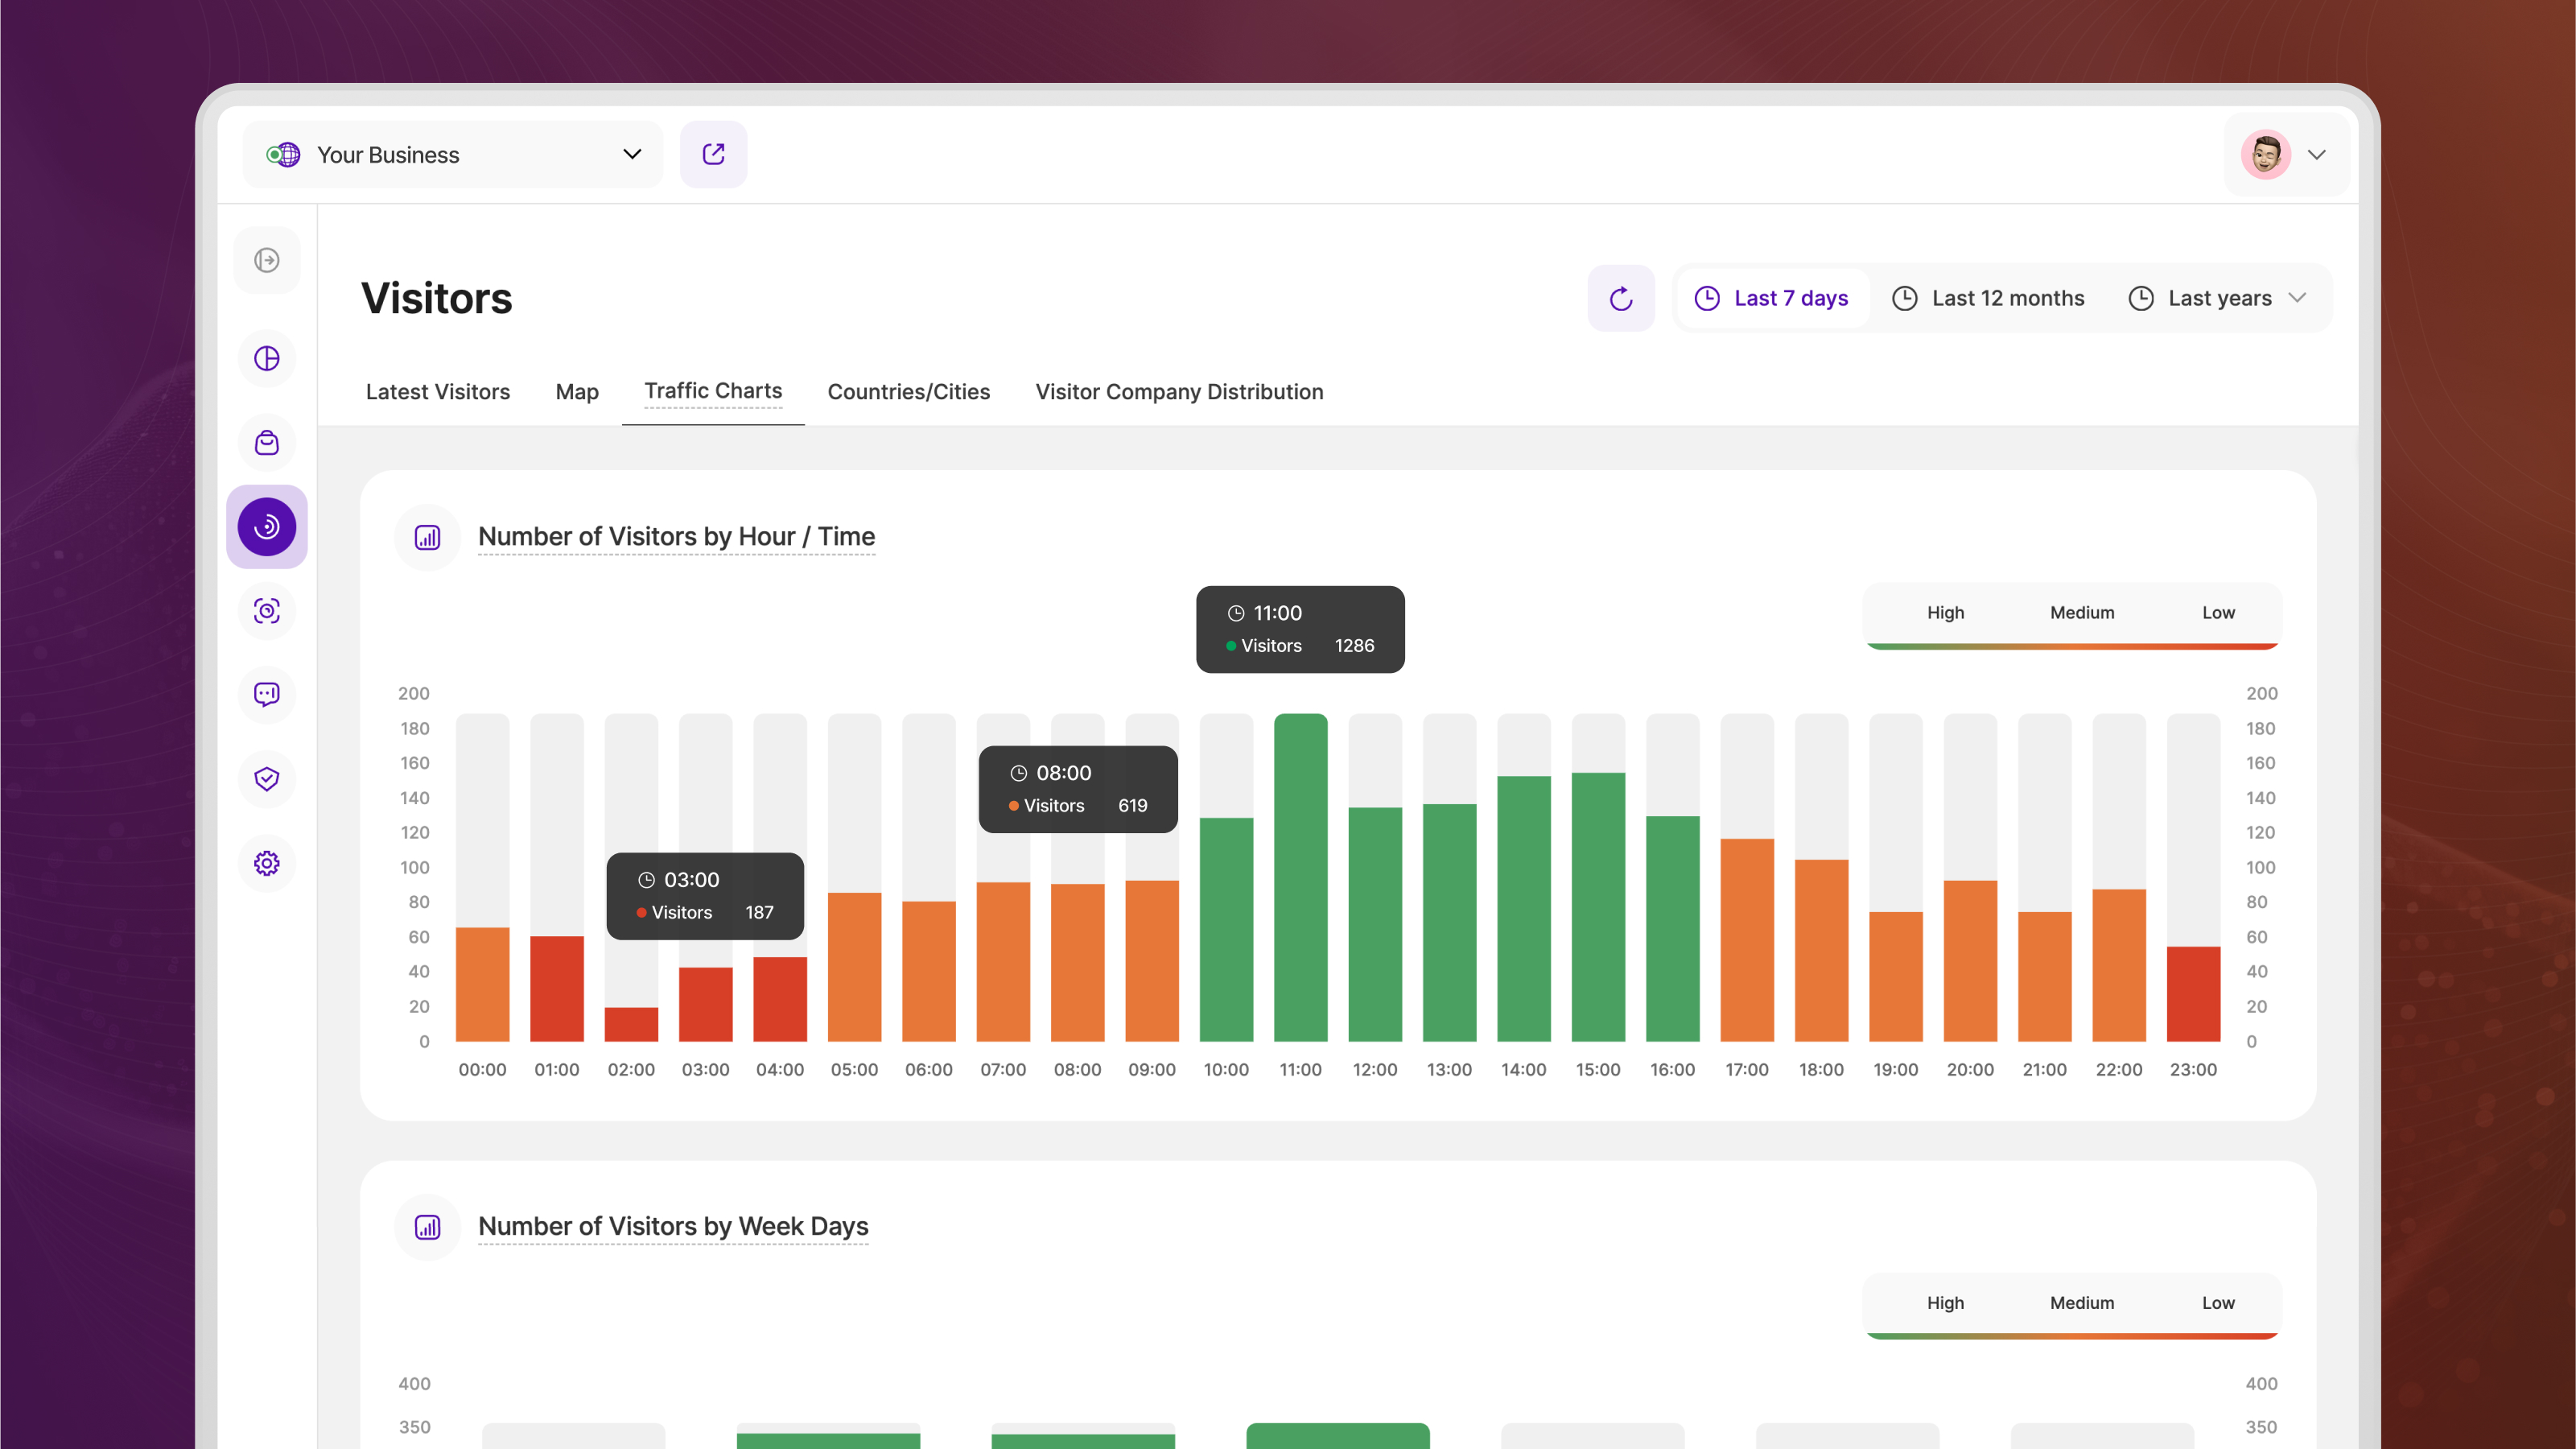Viewport: 2576px width, 1449px height.
Task: Click the Number of Visitors by Hour / Time title
Action: 676,537
